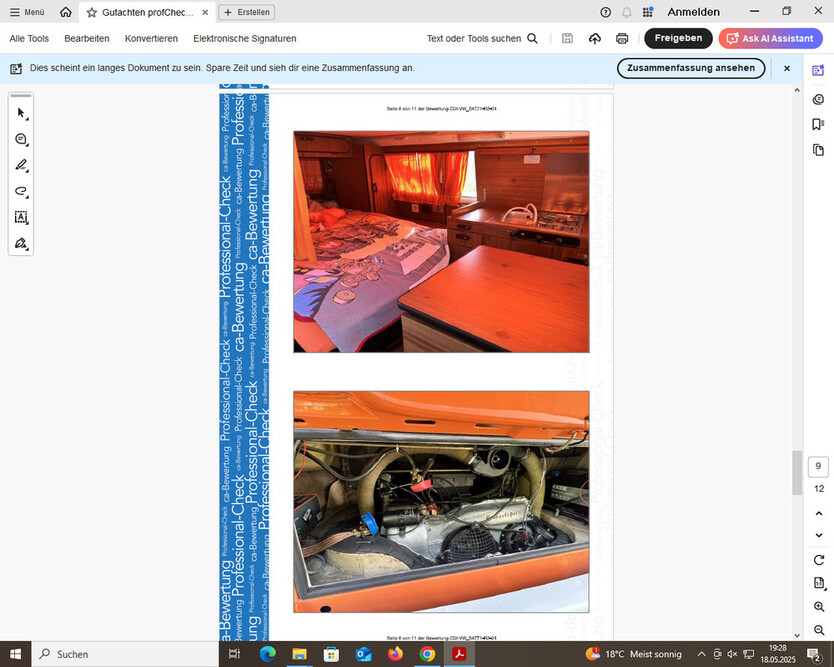
Task: Open the bookmarks panel in the right sidebar
Action: tap(818, 124)
